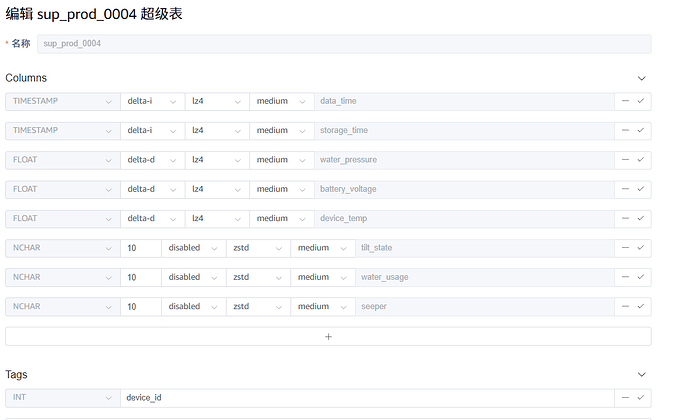
Task: Remove the water_usage column with minus icon
Action: [x=625, y=277]
